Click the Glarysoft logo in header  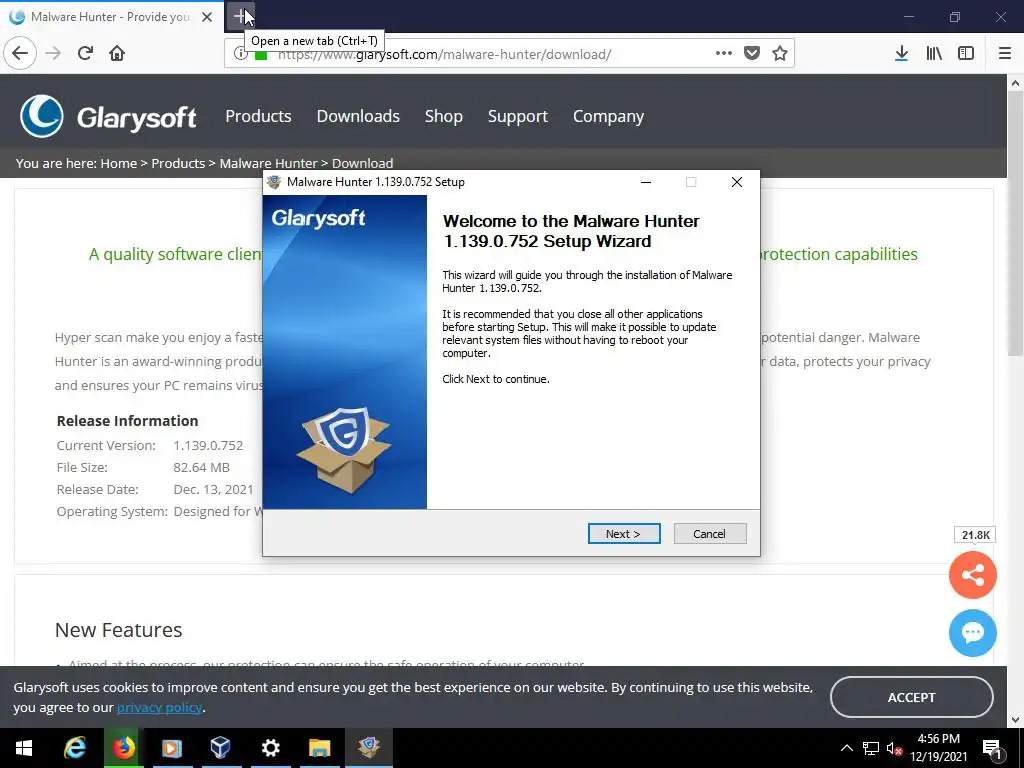click(108, 117)
